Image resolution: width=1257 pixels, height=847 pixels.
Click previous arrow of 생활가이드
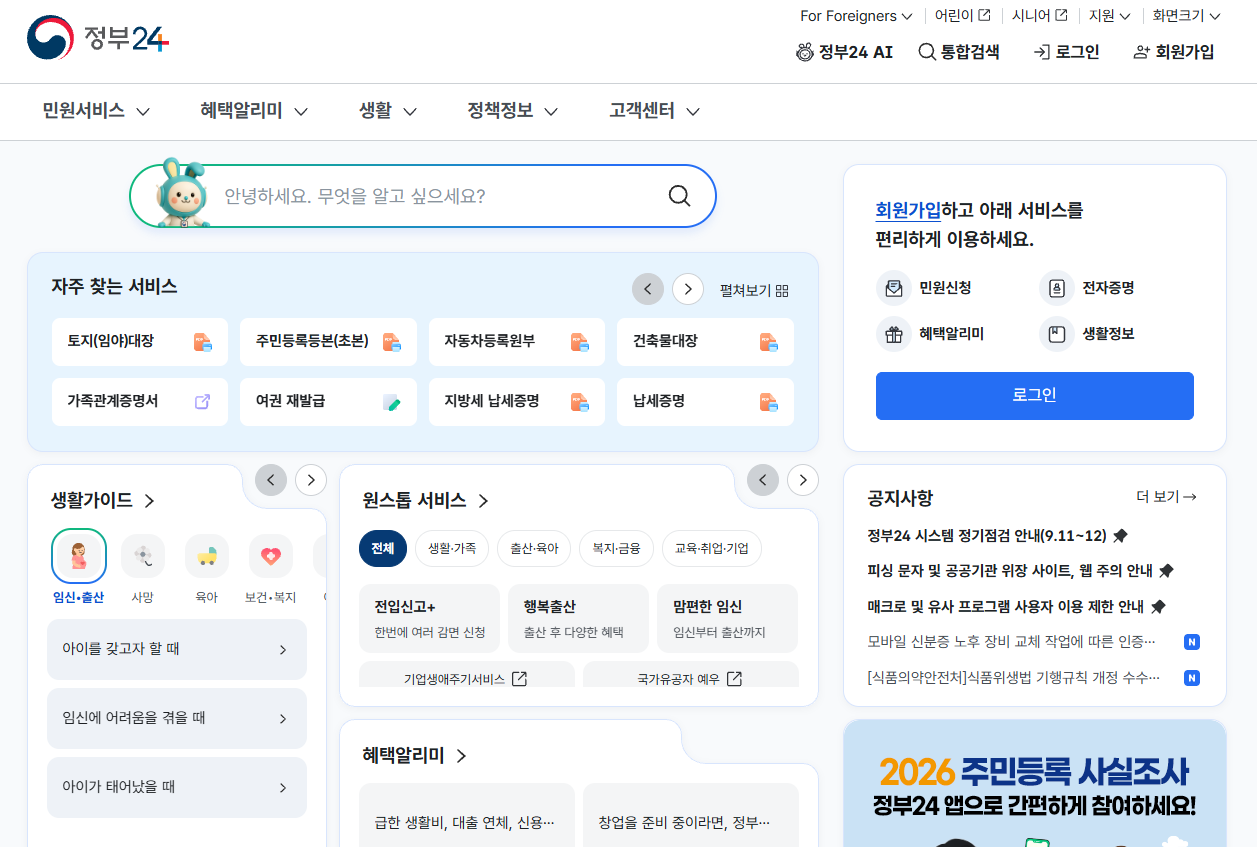pos(271,480)
